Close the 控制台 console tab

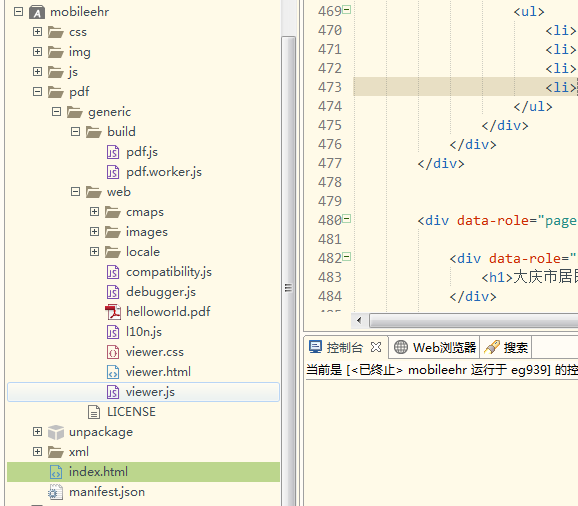(x=376, y=347)
